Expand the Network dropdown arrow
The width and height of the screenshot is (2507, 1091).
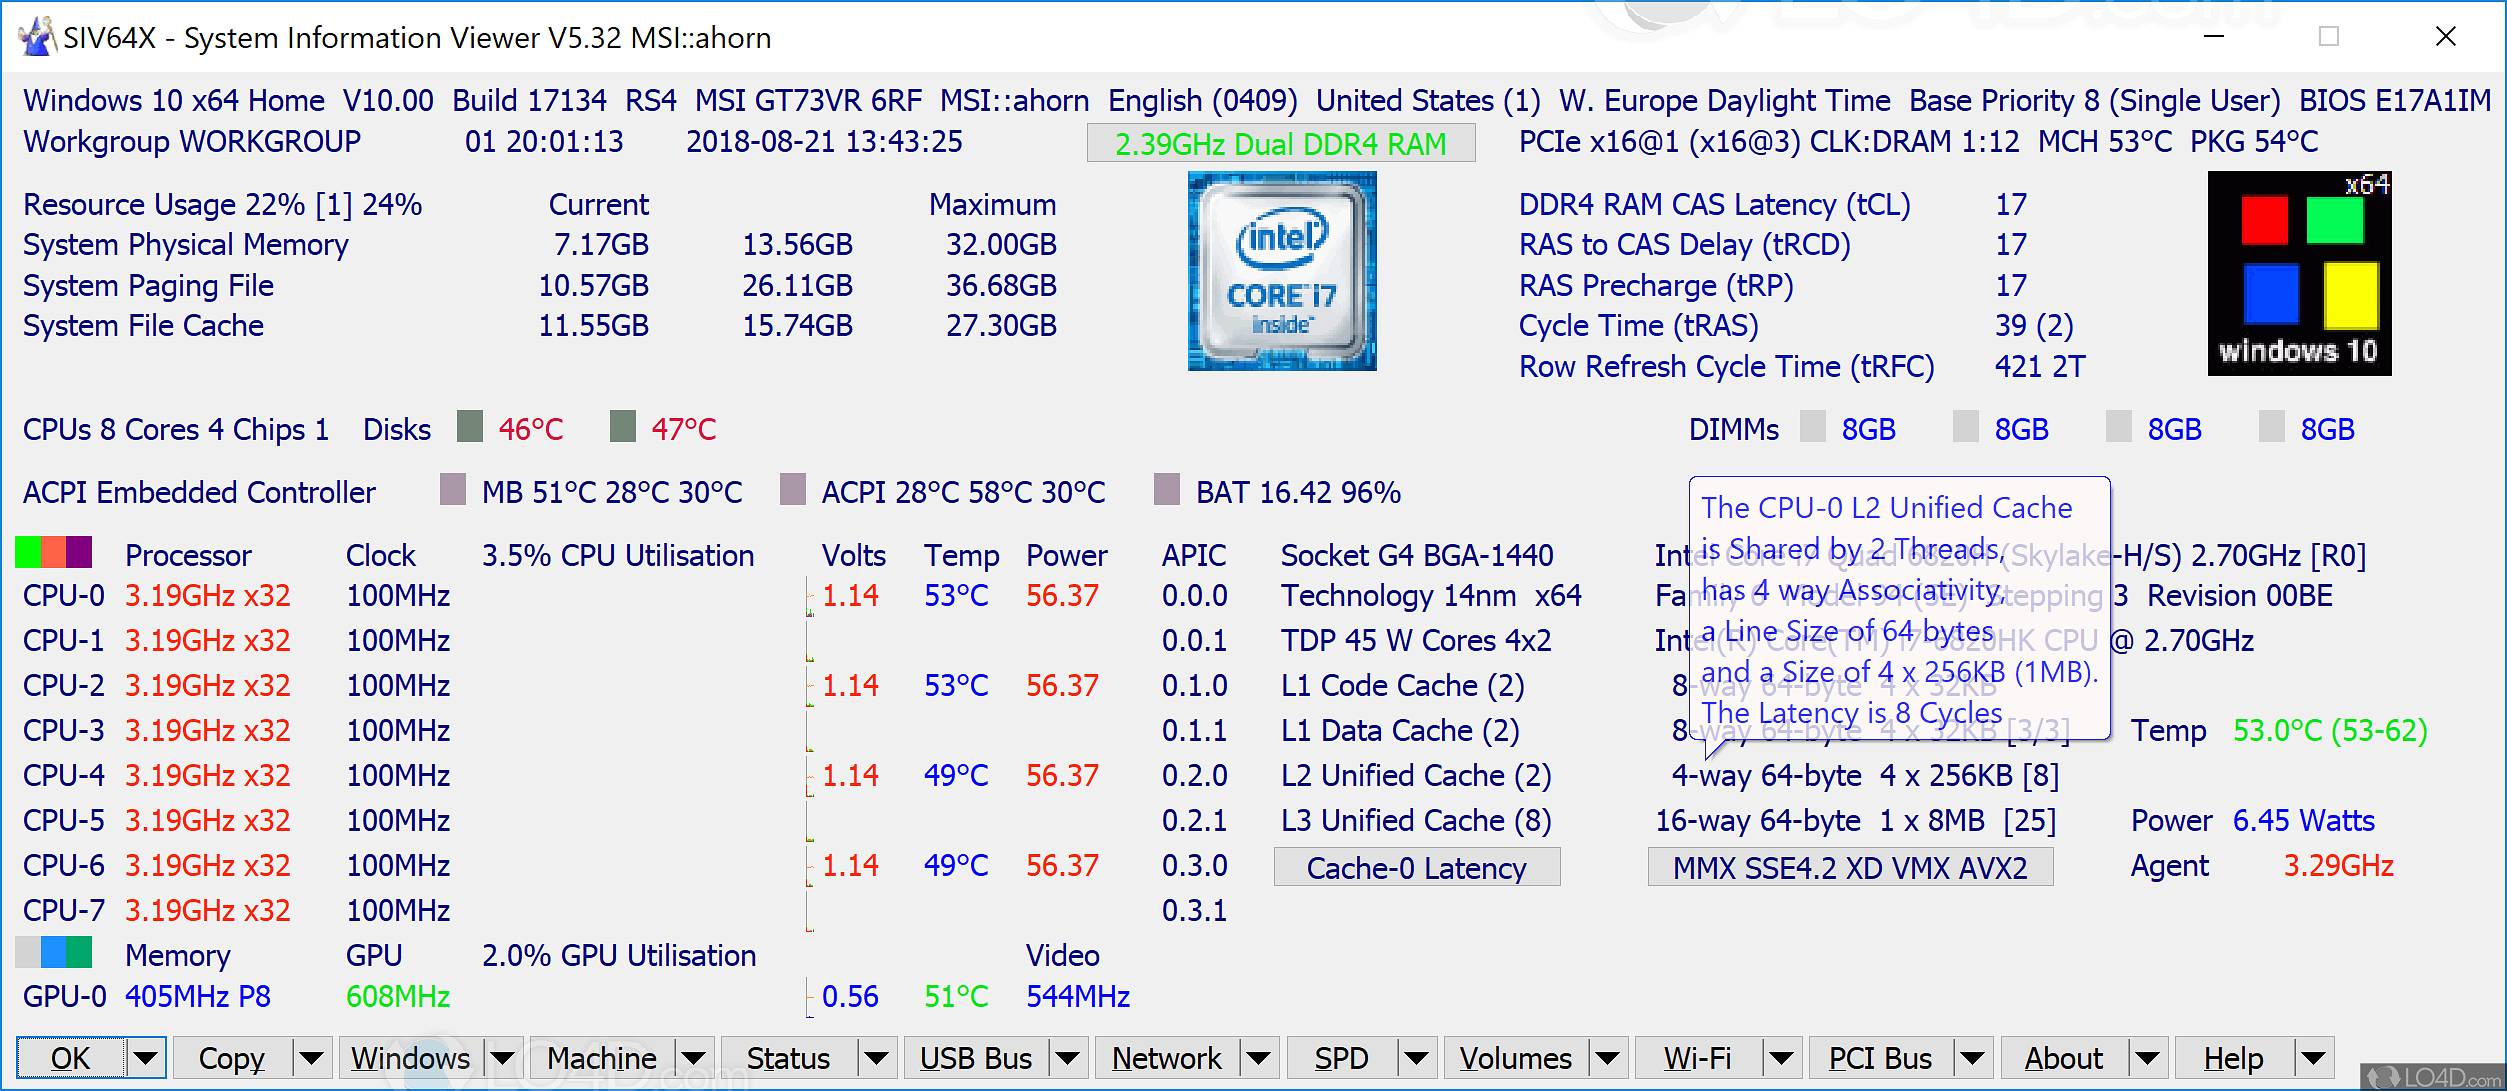click(1259, 1058)
